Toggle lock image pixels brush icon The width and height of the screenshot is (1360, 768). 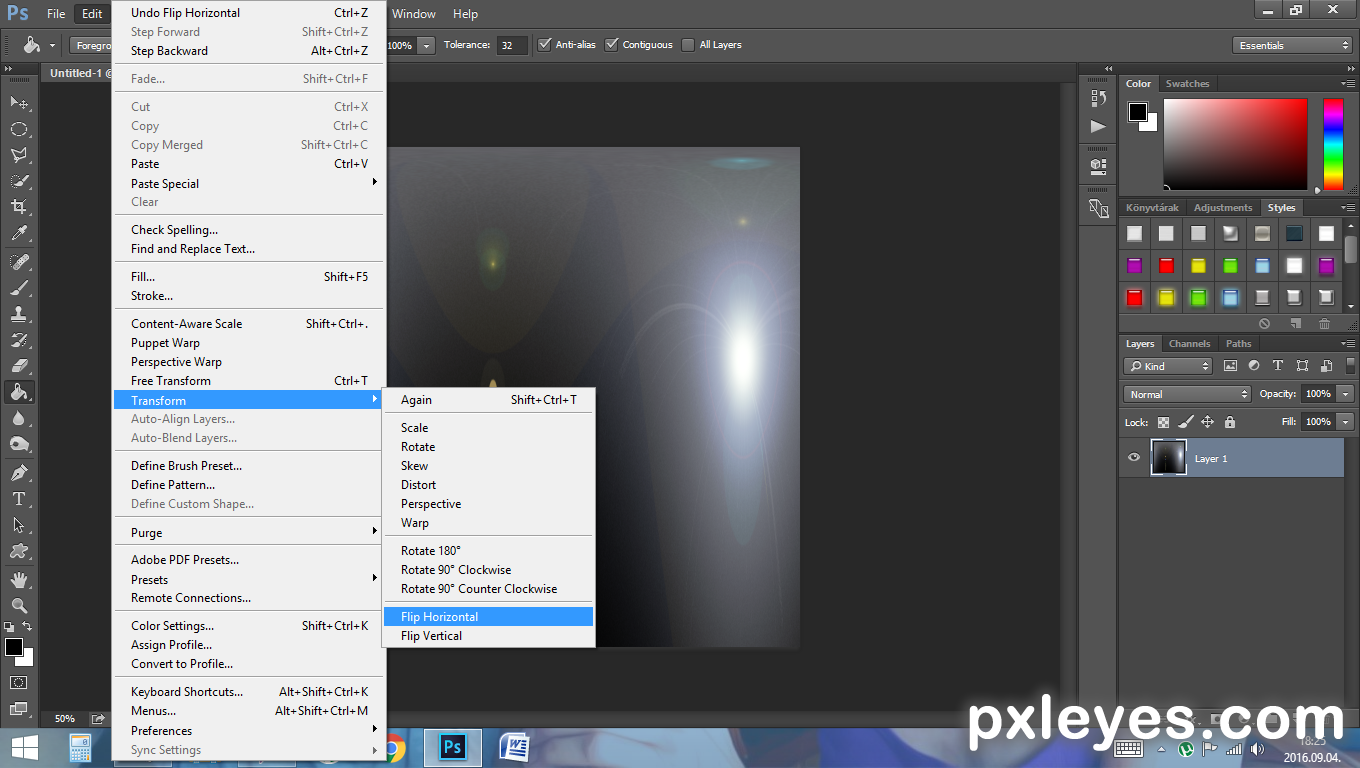coord(1185,422)
